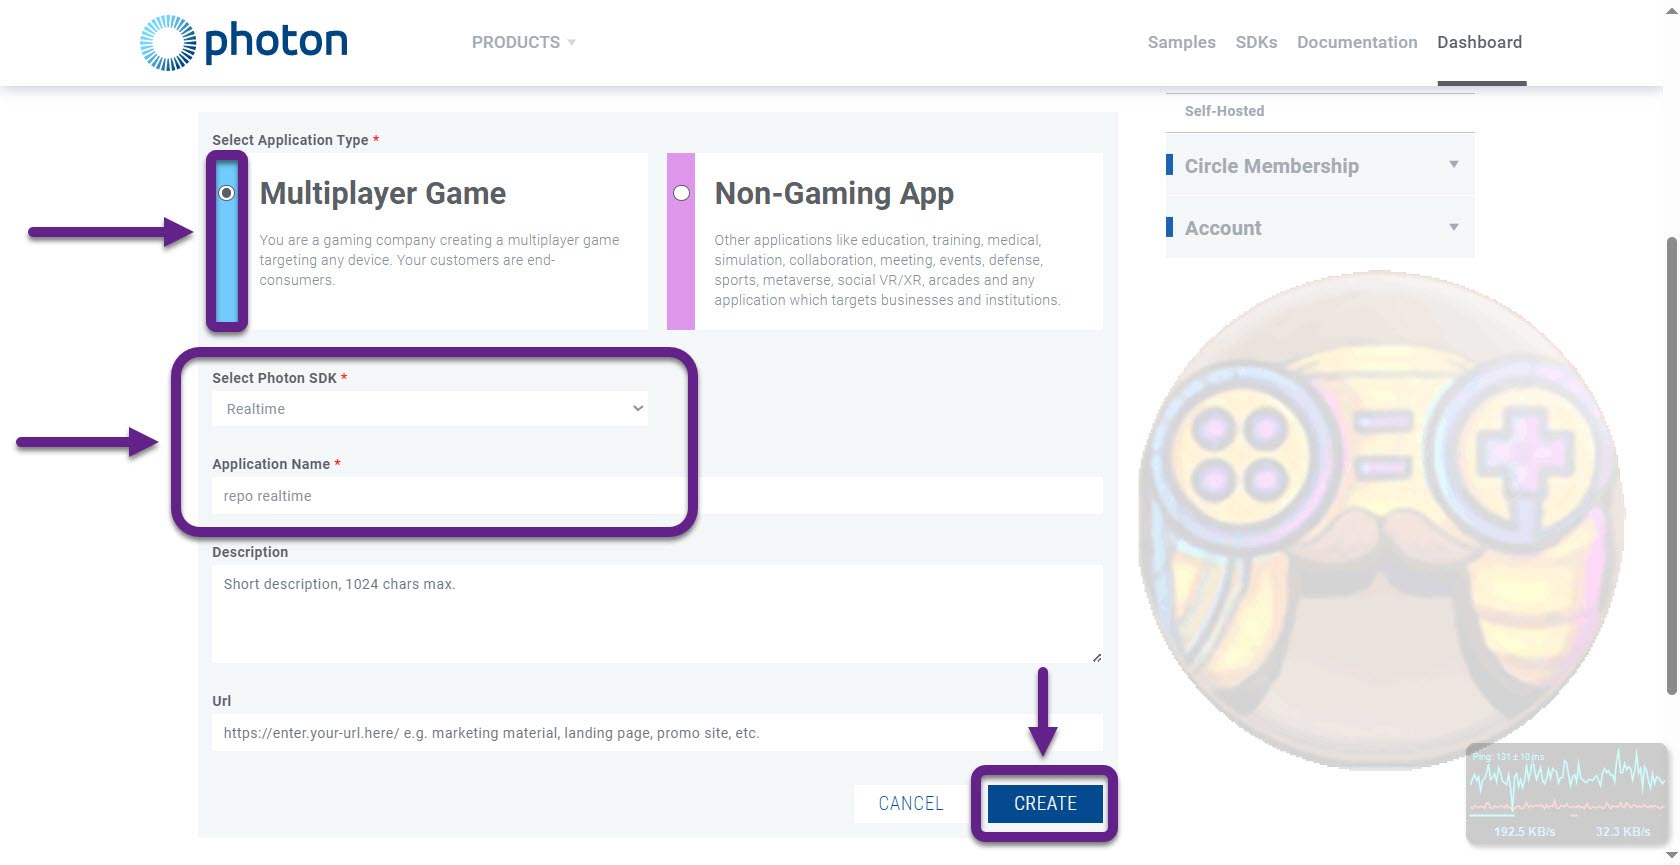Viewport: 1680px width, 865px height.
Task: Expand the Circle Membership section
Action: tap(1320, 166)
